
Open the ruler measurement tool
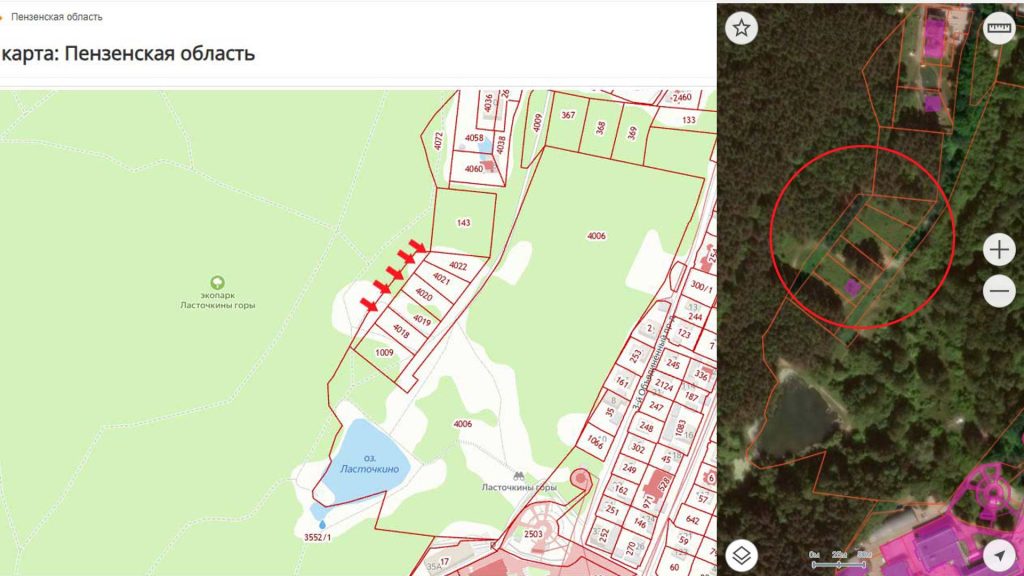999,28
